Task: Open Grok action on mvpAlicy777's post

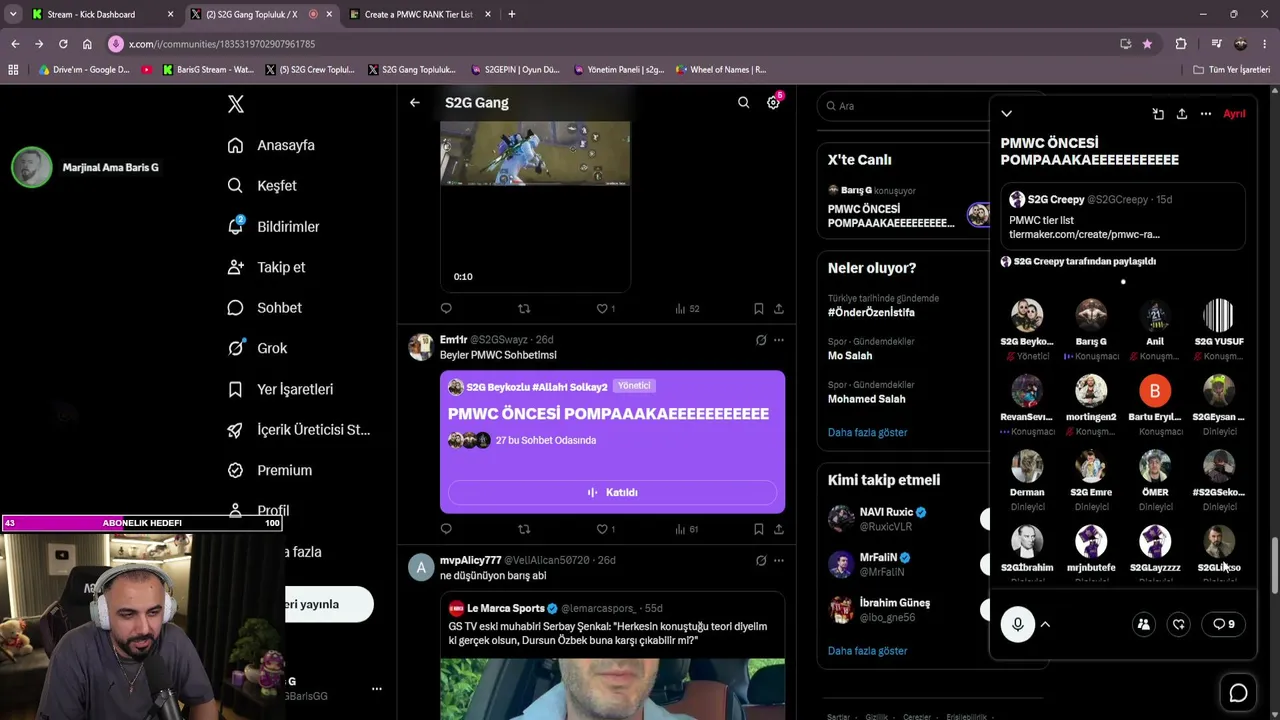Action: click(761, 561)
